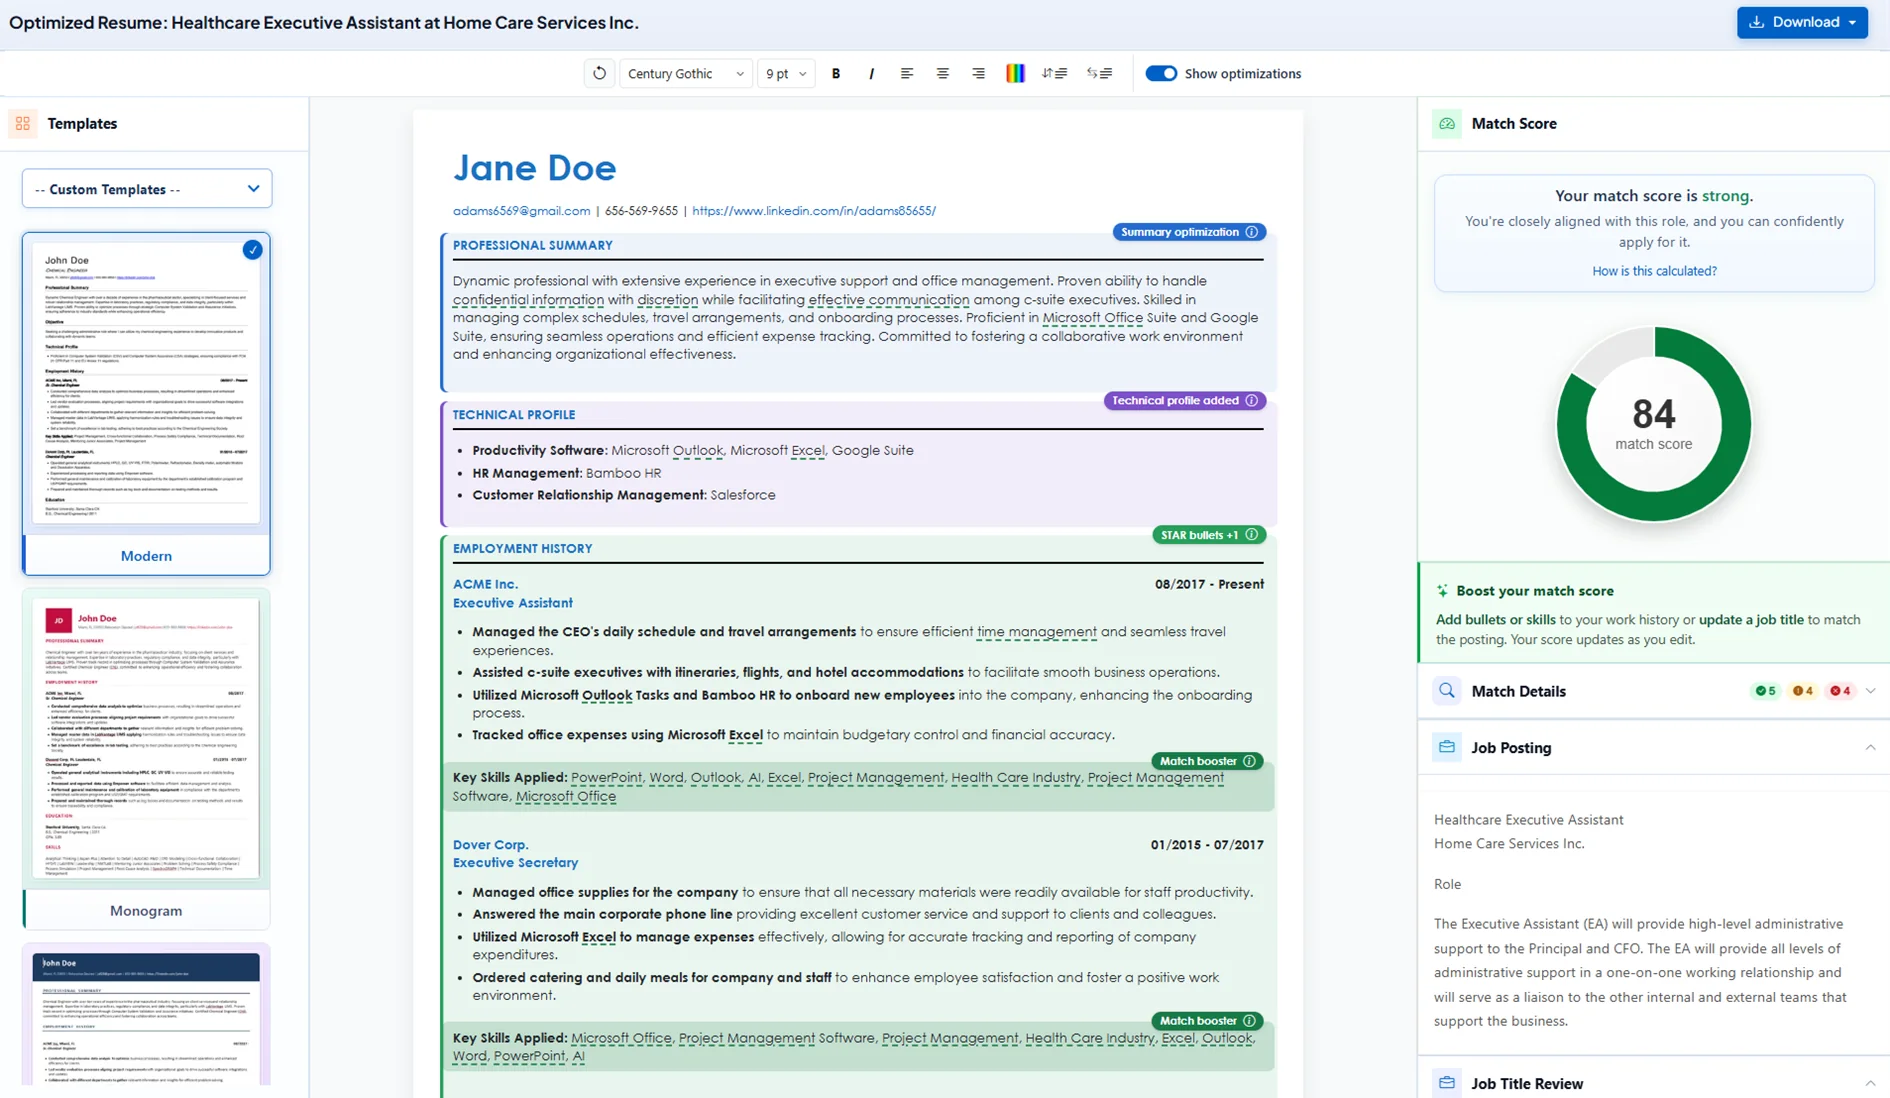Collapse the Job Title Review section
This screenshot has width=1890, height=1098.
tap(1870, 1083)
